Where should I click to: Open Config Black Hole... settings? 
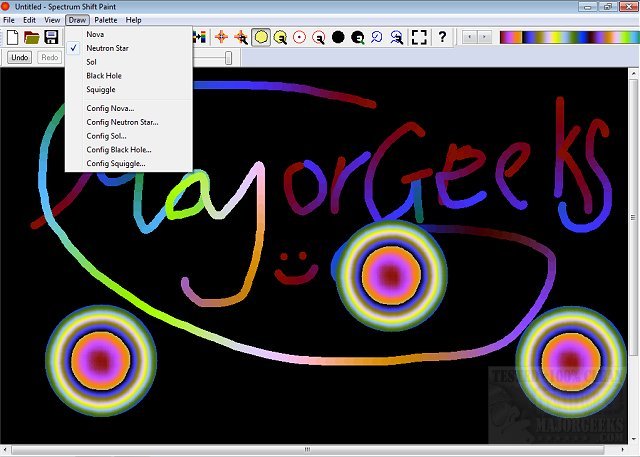pos(118,149)
